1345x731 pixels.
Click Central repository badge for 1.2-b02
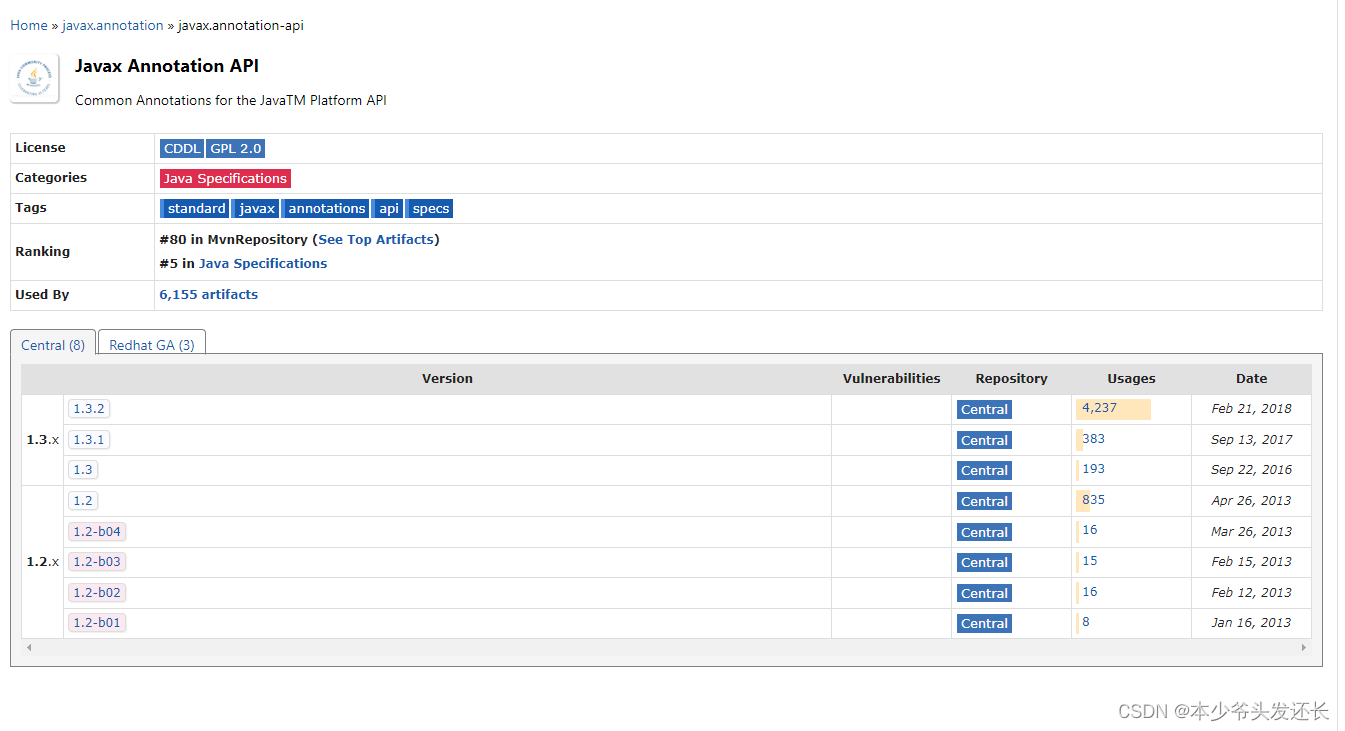point(984,593)
